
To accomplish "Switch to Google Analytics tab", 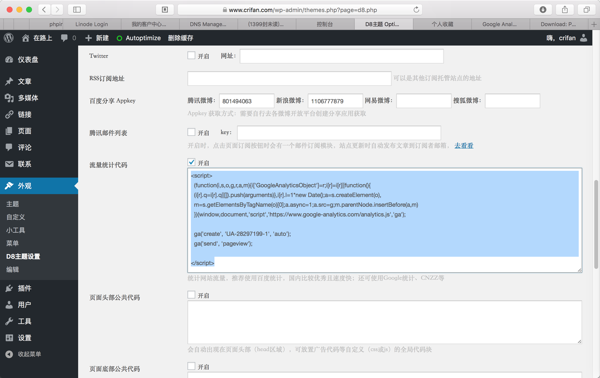I will pos(499,24).
